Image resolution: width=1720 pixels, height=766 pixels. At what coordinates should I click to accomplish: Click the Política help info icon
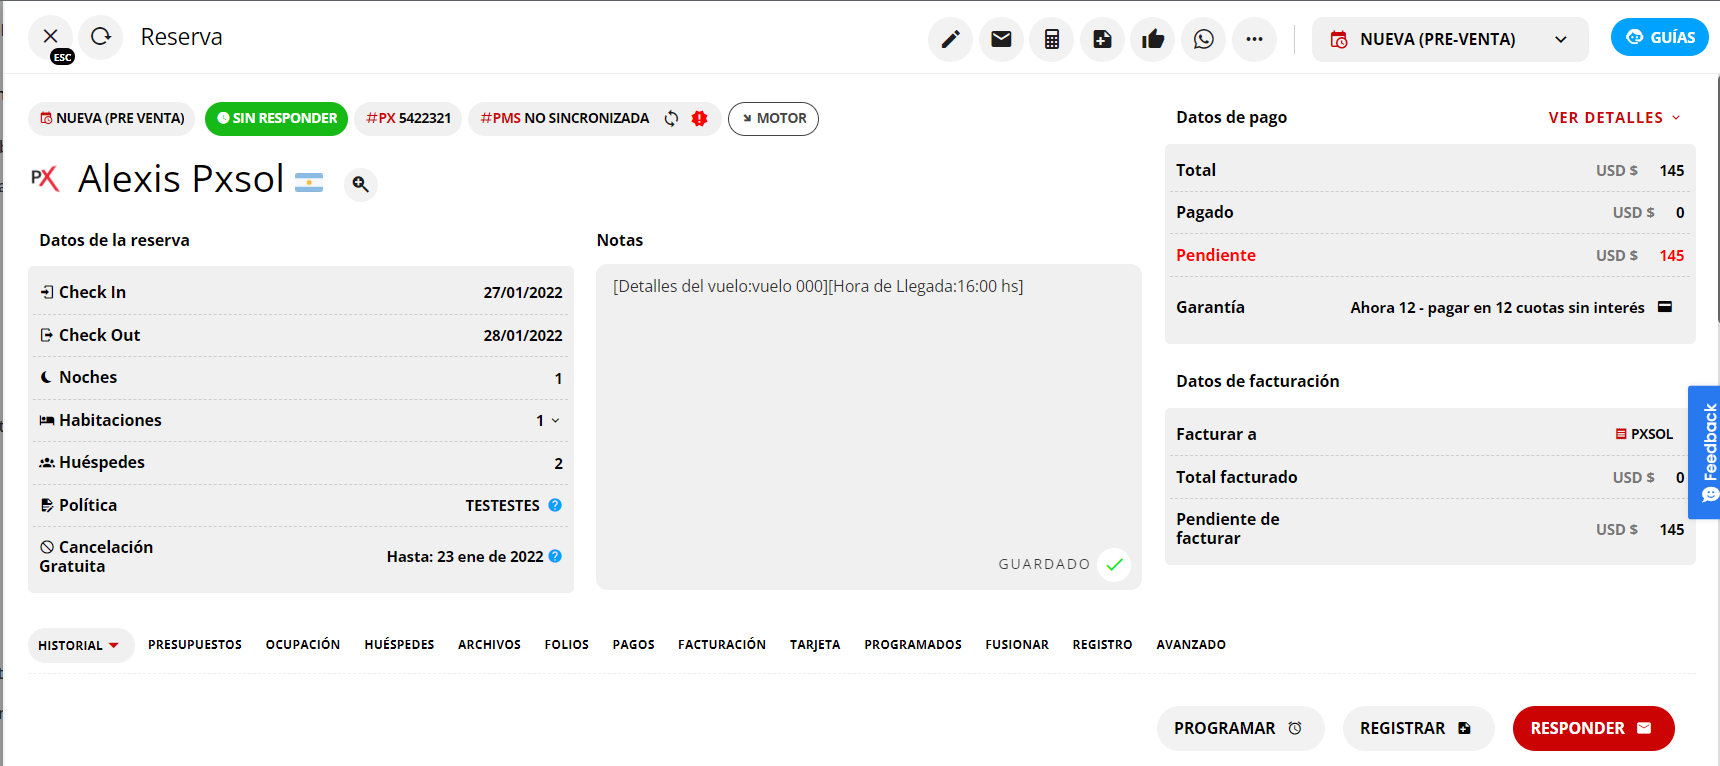[555, 505]
